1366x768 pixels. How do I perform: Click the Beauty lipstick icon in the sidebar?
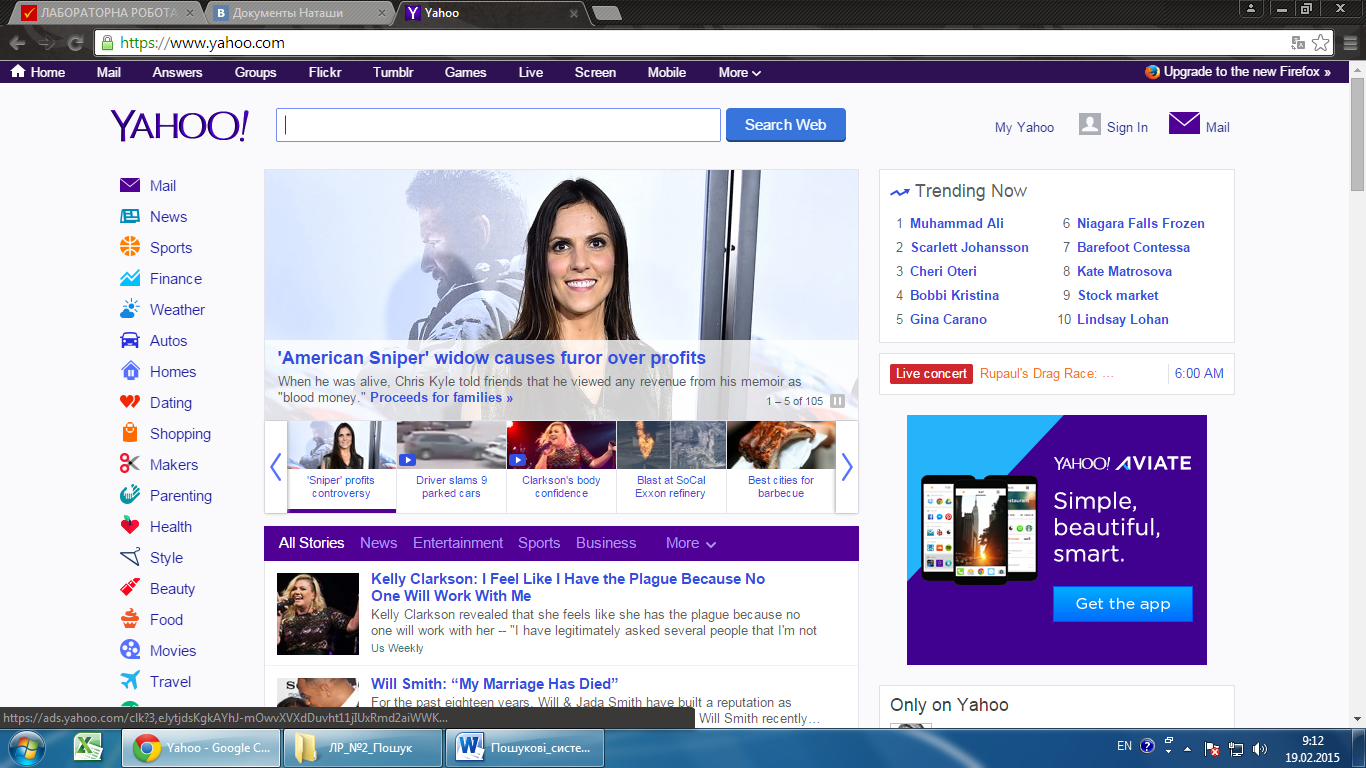[x=130, y=588]
